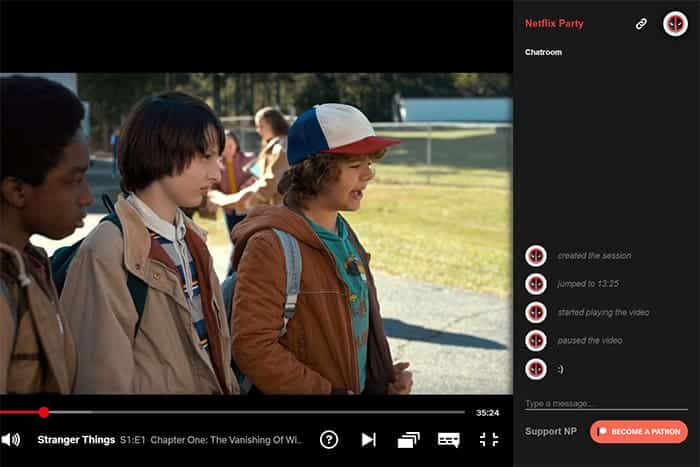Click Become a Patron button
The height and width of the screenshot is (467, 700).
[x=639, y=432]
